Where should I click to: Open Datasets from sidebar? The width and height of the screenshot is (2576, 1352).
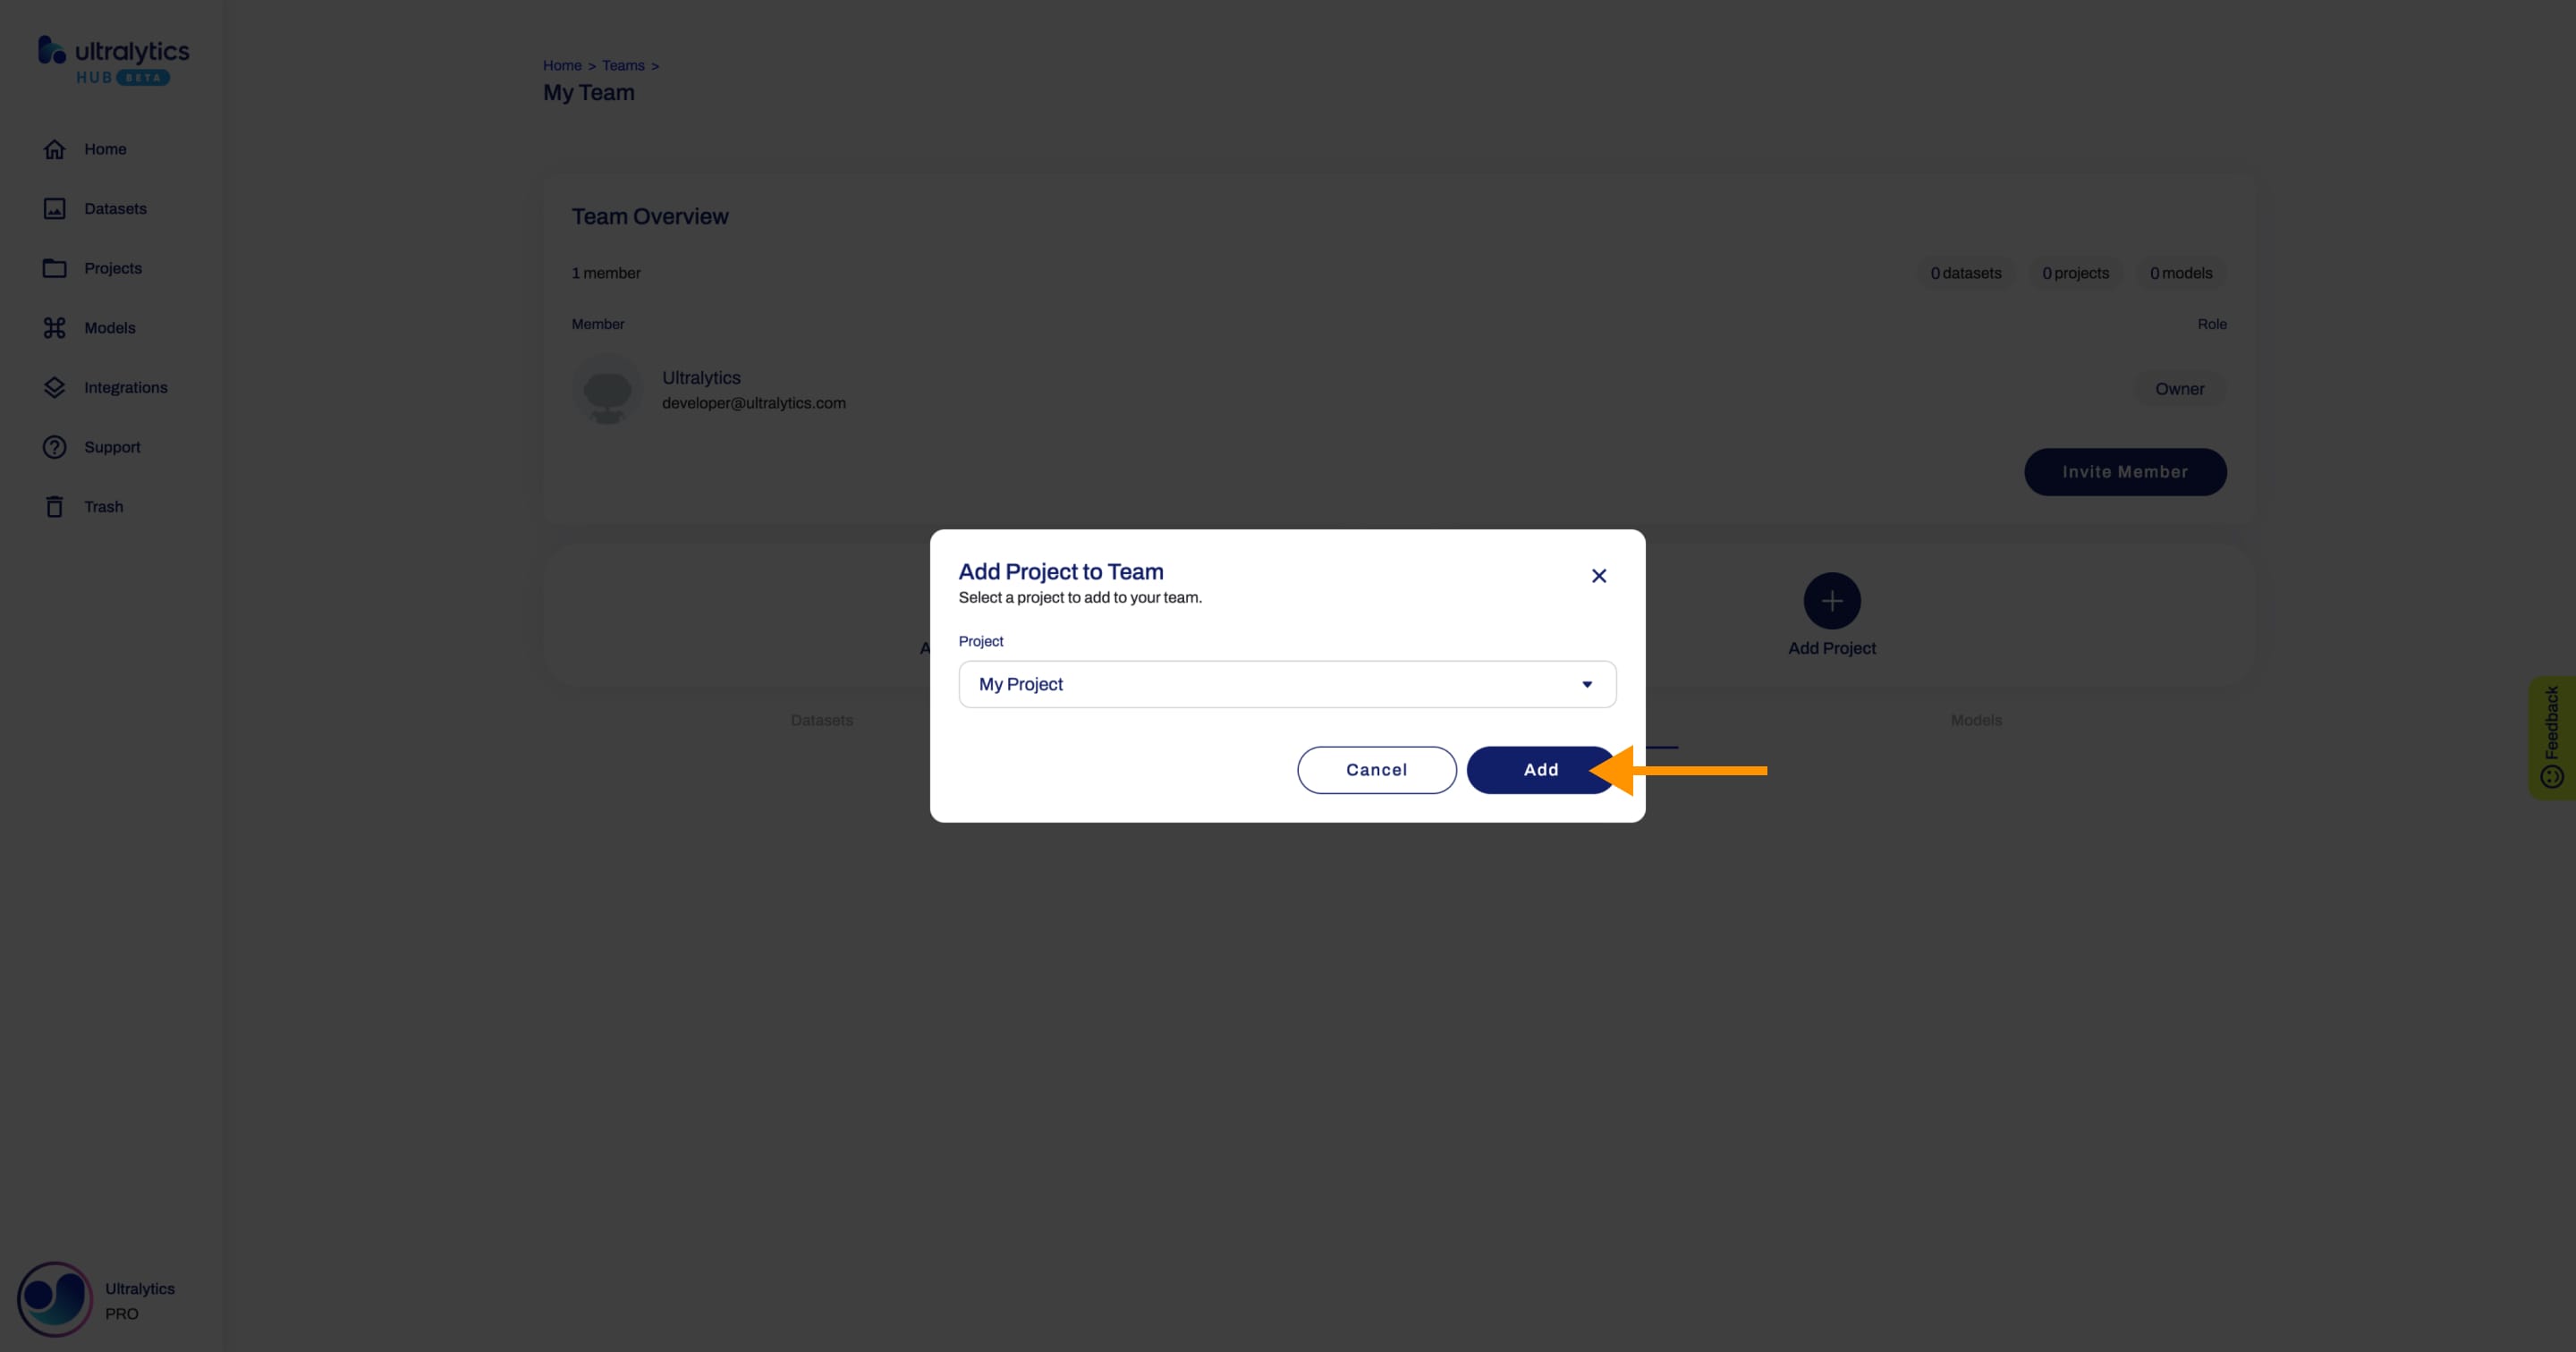114,207
